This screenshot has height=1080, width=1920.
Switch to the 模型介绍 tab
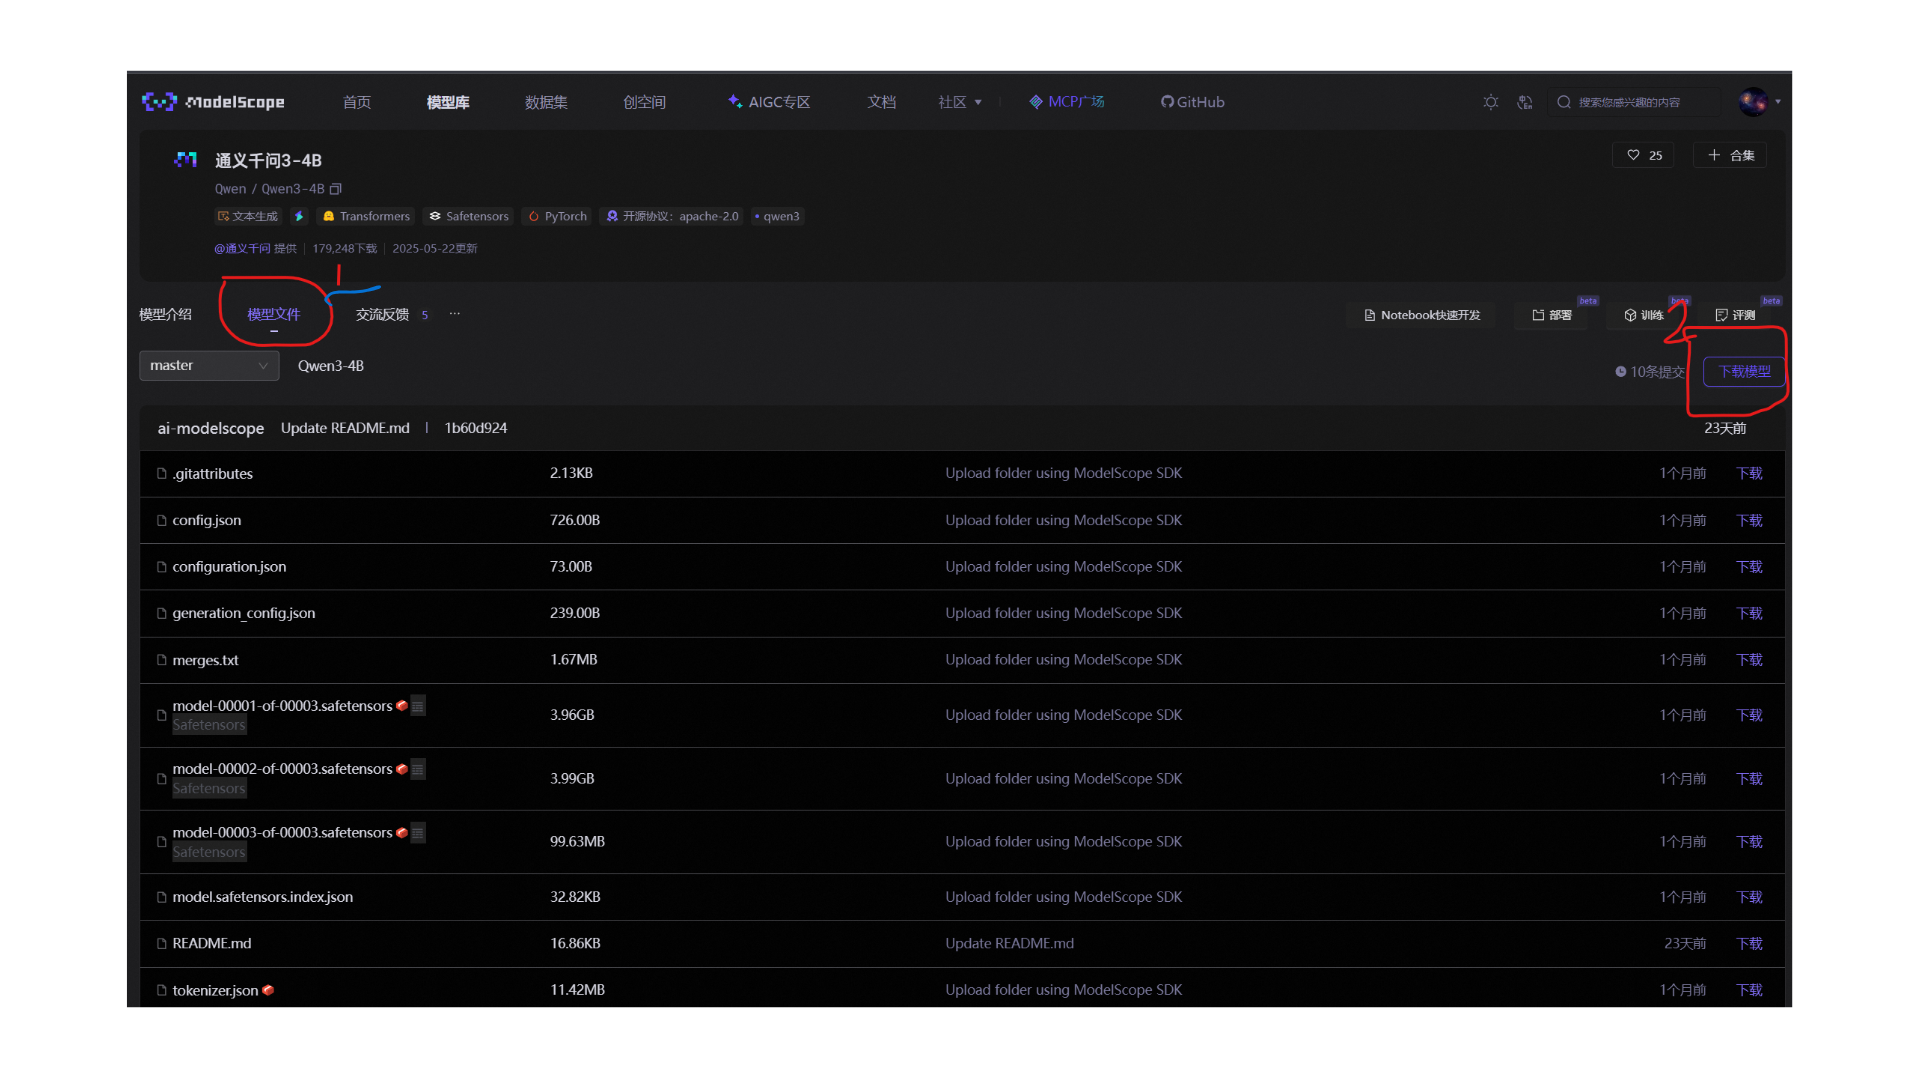[165, 314]
